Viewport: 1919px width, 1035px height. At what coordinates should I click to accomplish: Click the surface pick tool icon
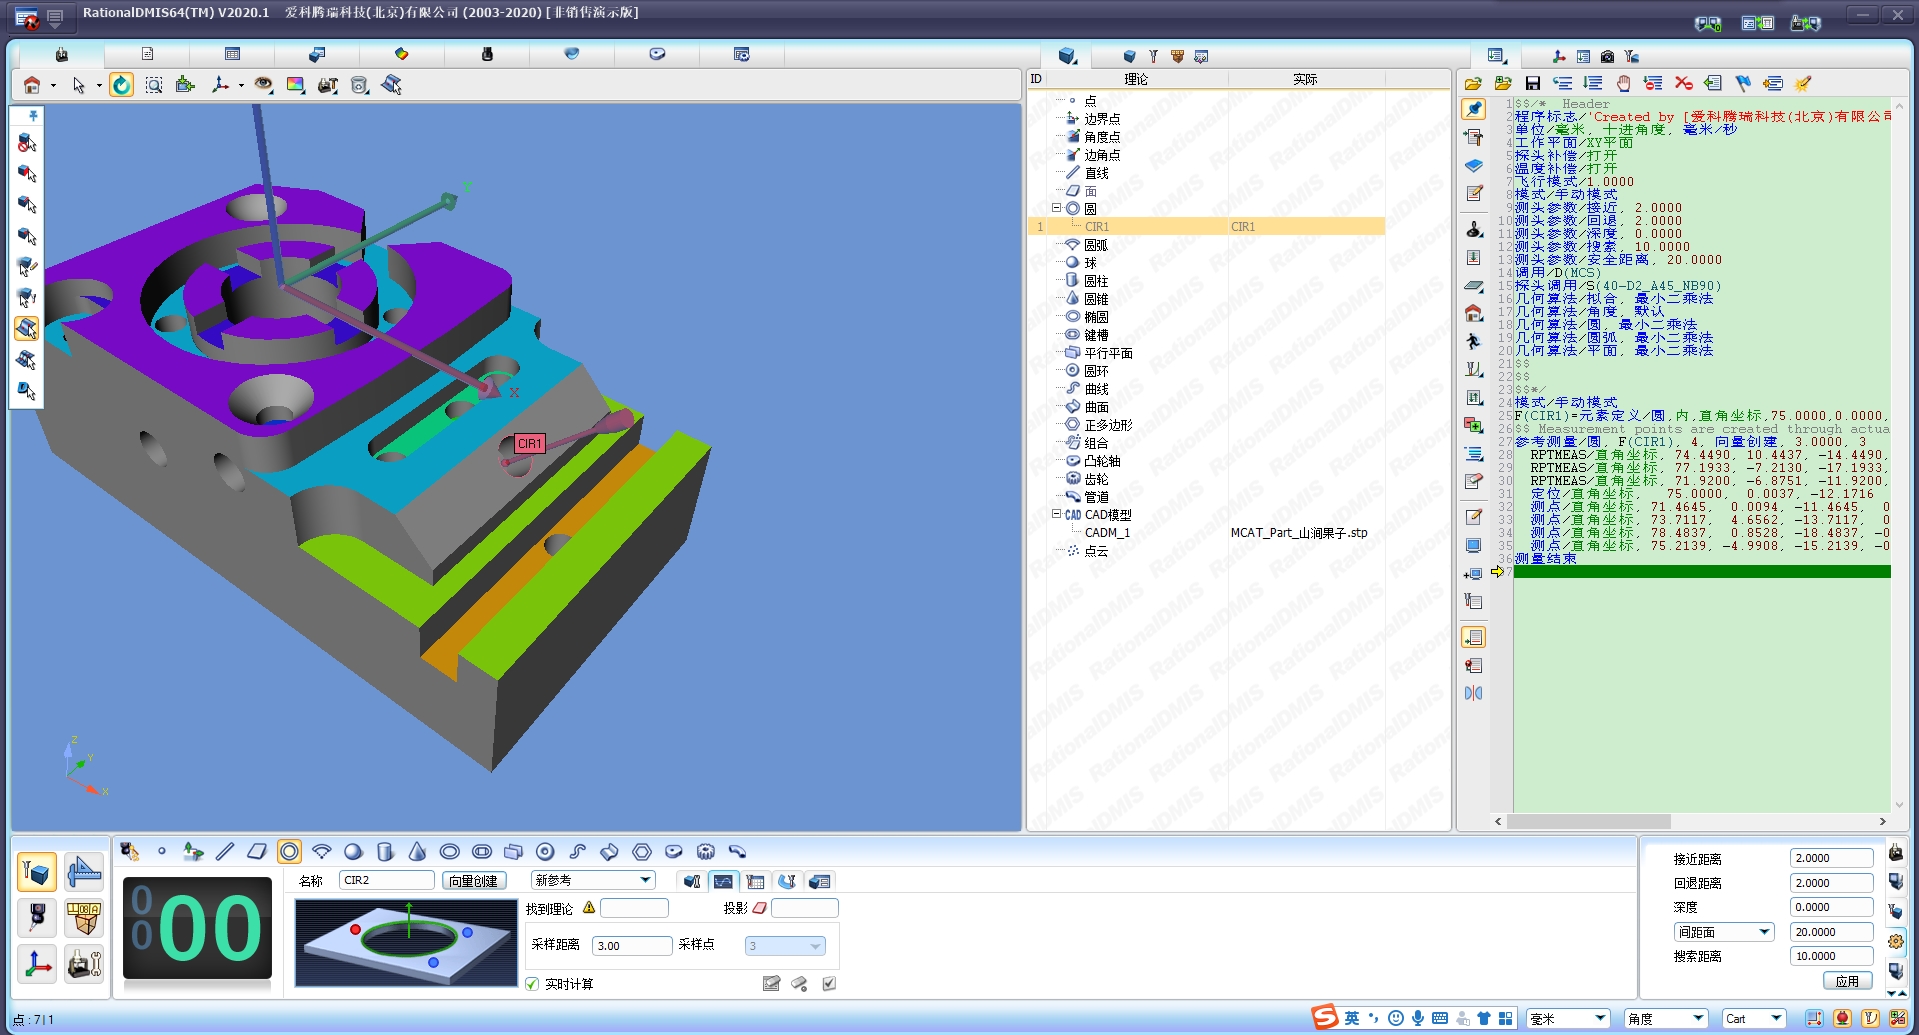[392, 86]
